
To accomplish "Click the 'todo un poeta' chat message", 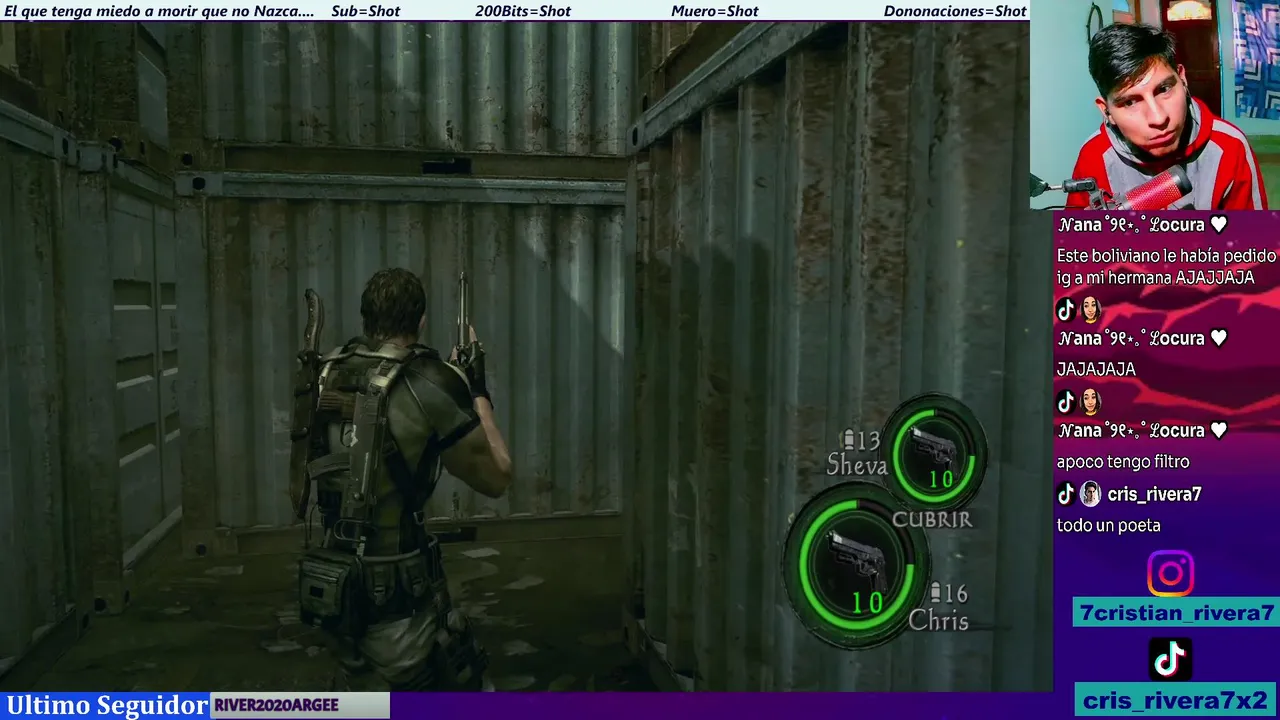I will [x=1108, y=525].
